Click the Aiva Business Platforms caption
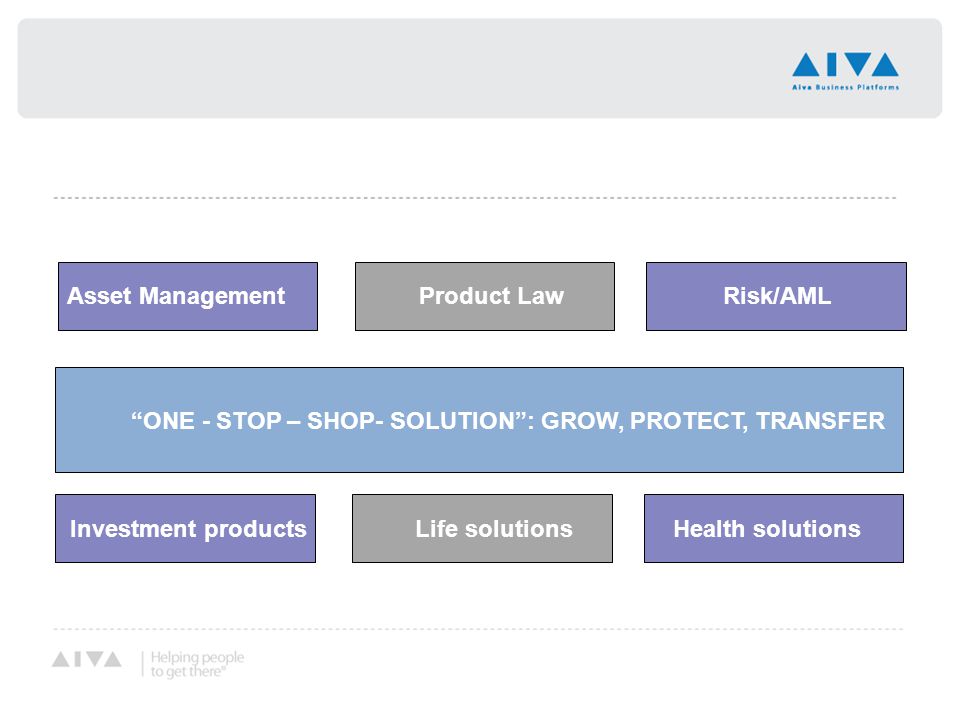 pyautogui.click(x=846, y=88)
